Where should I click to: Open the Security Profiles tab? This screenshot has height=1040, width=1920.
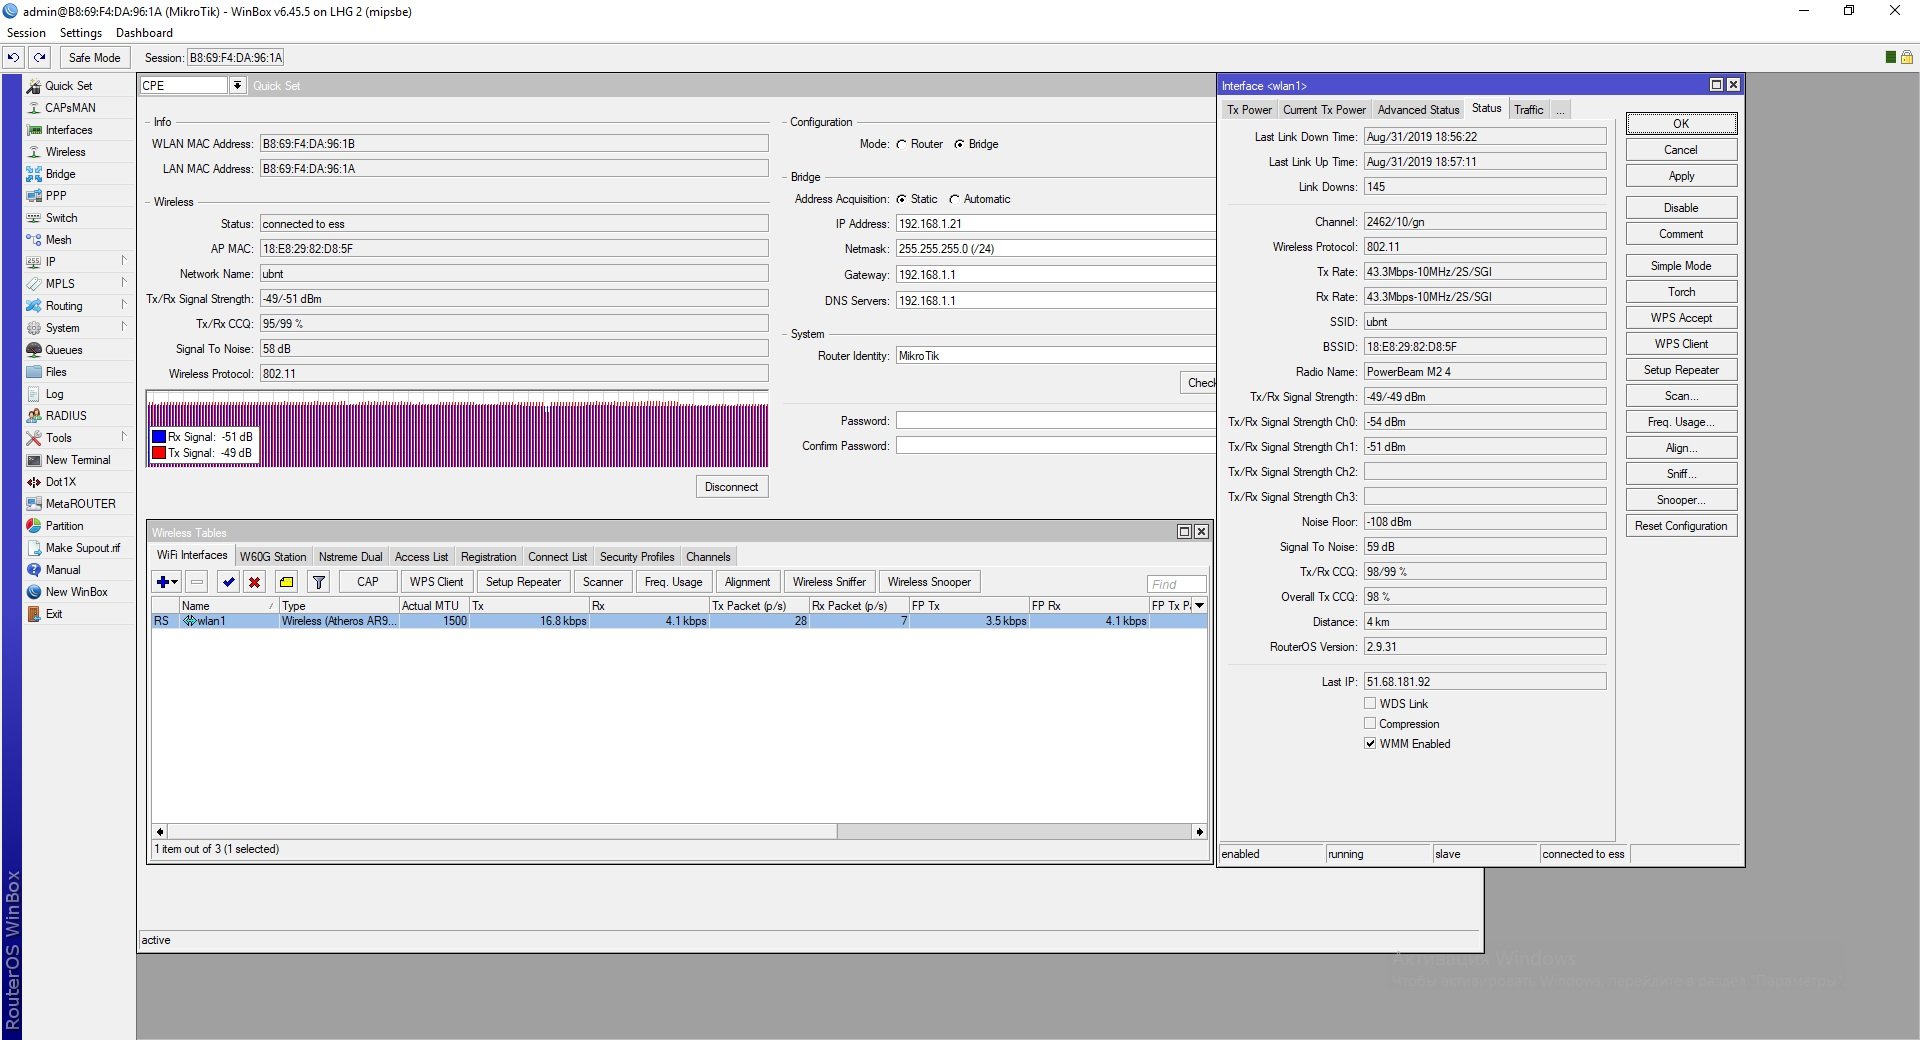[x=637, y=557]
